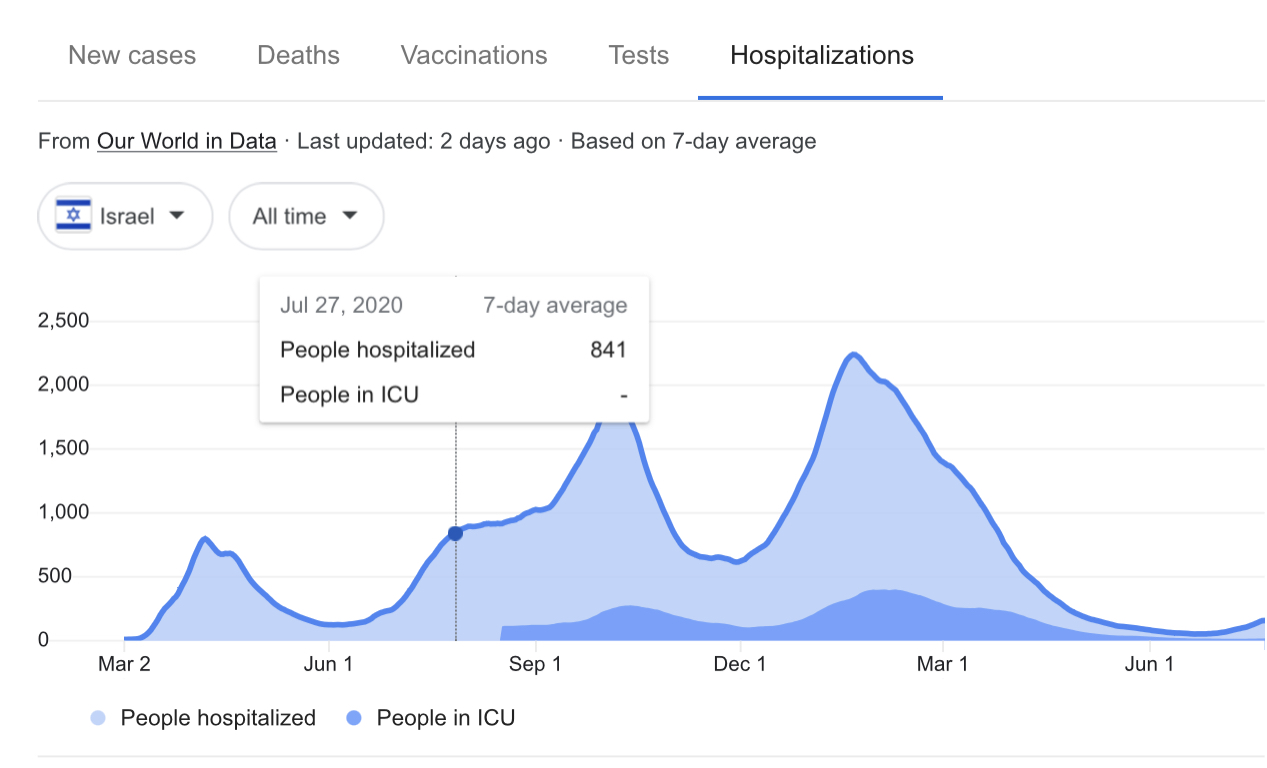Click the Dec 1 x-axis label

[x=741, y=664]
